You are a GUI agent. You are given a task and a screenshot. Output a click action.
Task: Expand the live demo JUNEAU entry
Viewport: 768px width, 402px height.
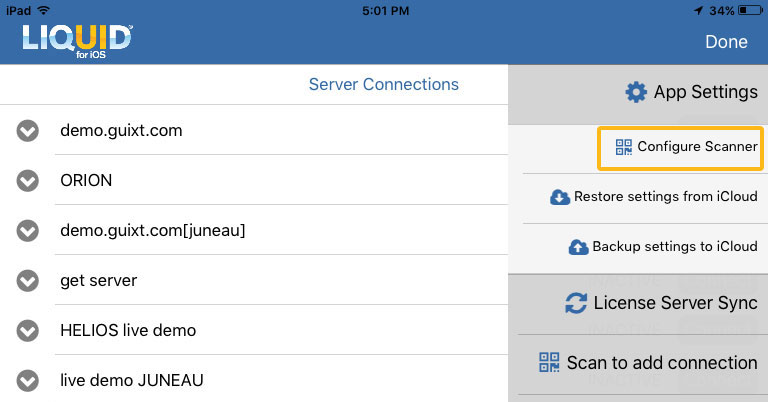tap(28, 381)
